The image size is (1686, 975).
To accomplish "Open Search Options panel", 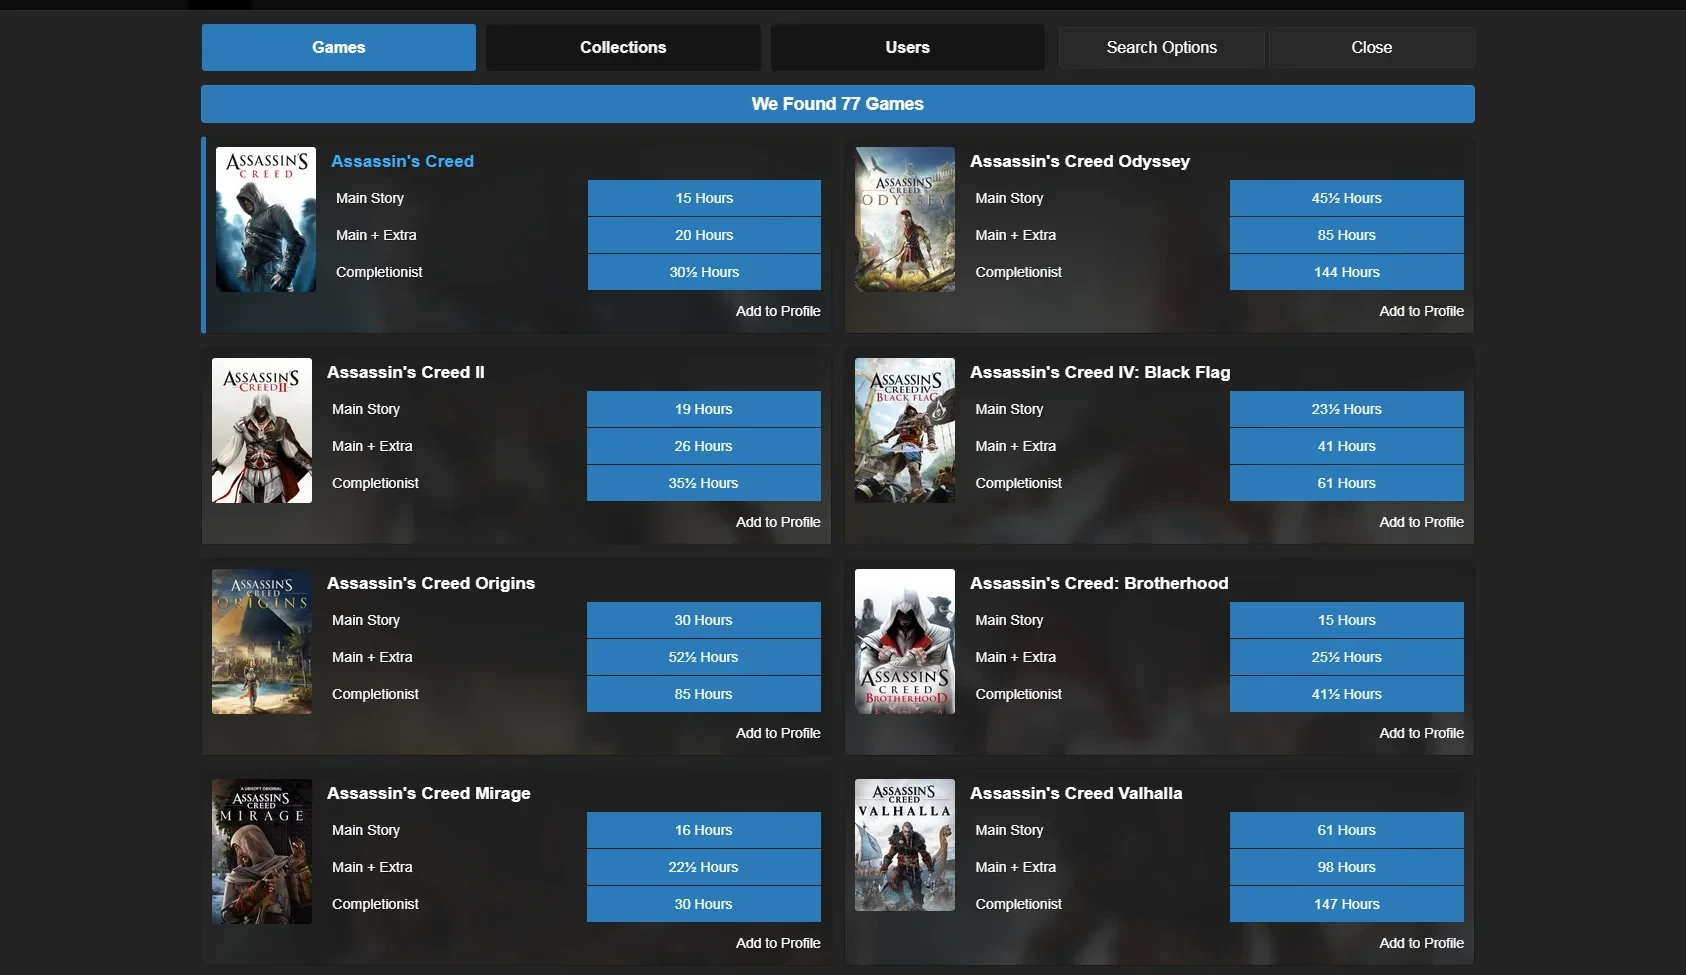I will click(1161, 47).
